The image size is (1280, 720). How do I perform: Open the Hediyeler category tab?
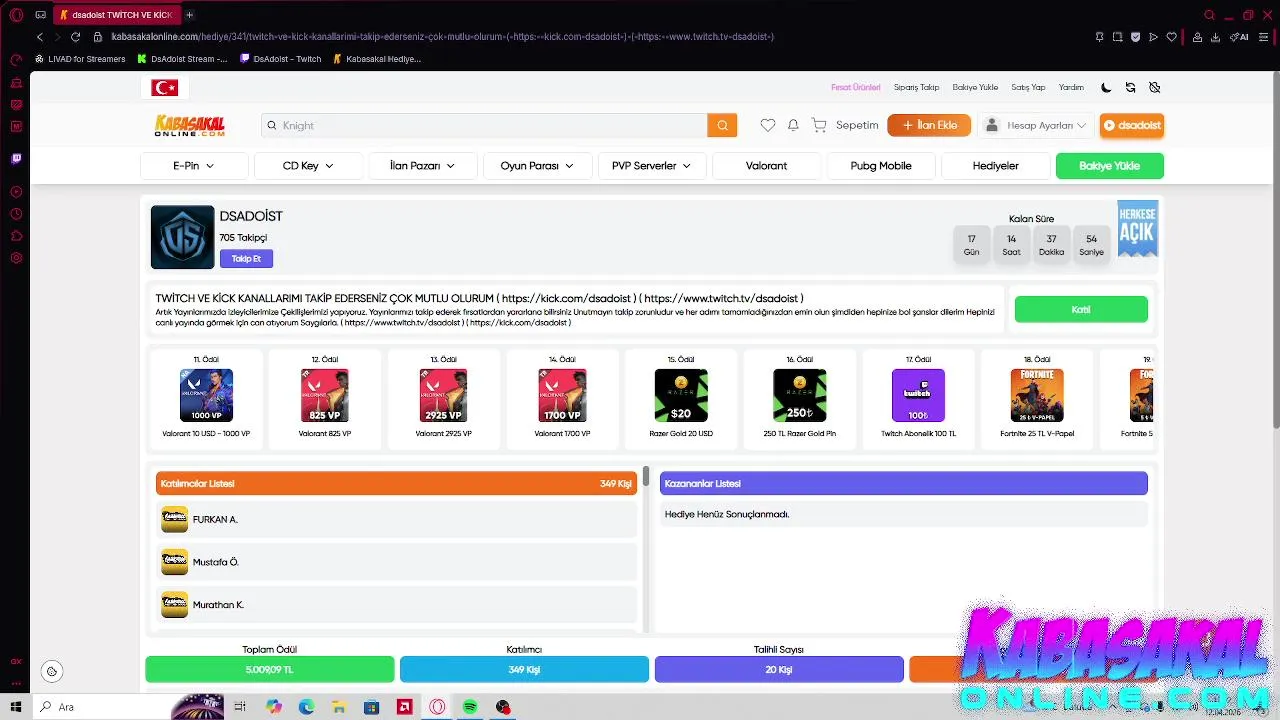point(995,166)
